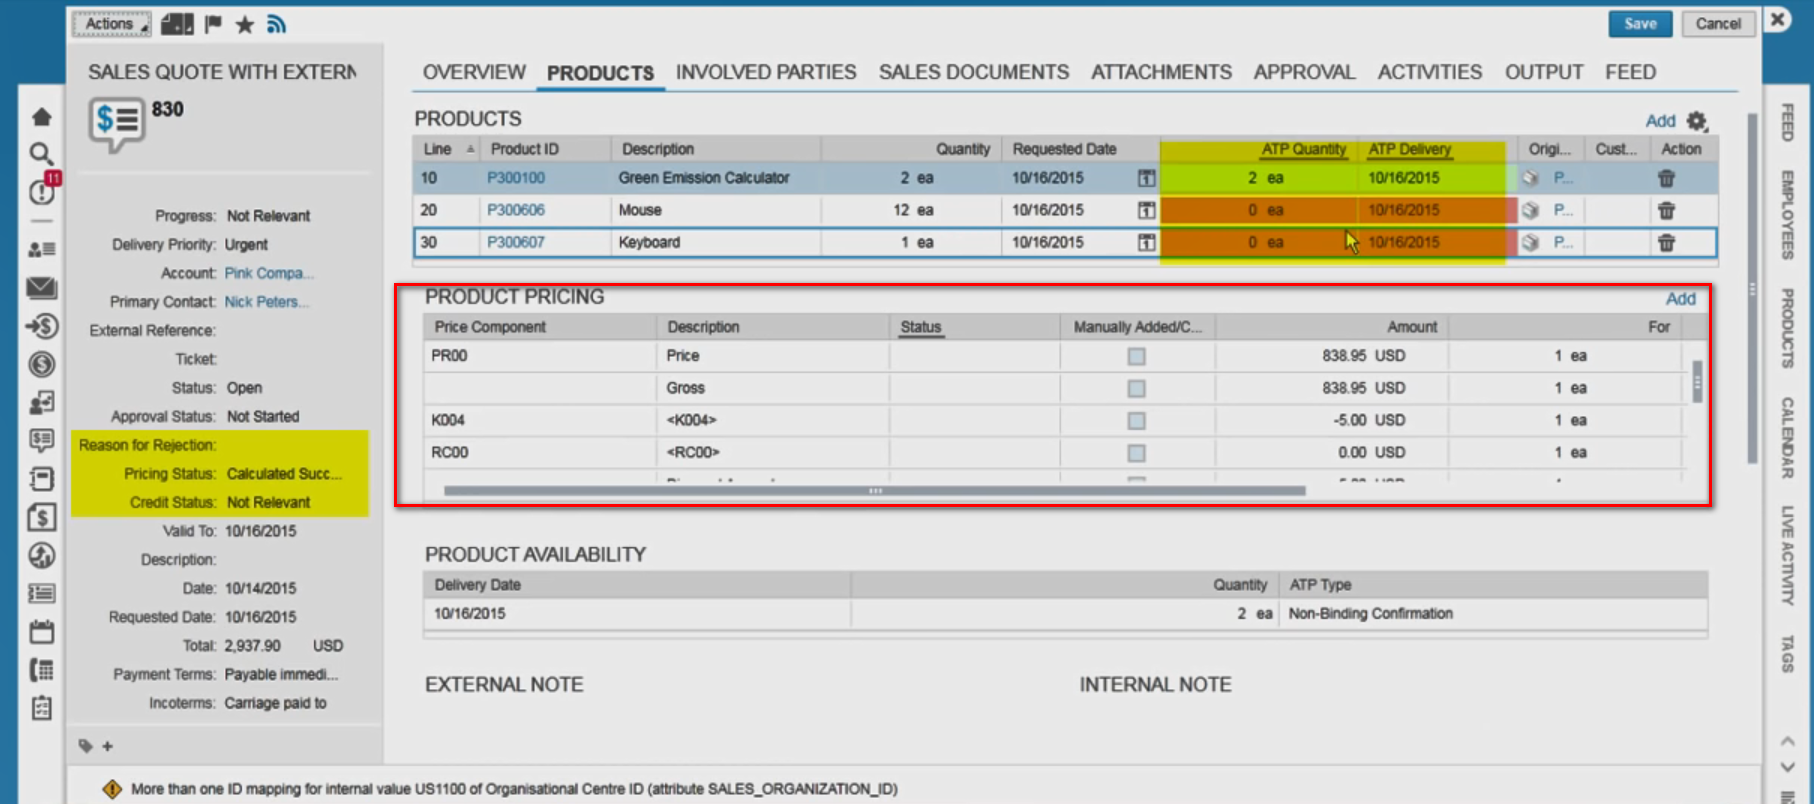Open the mail envelope icon in sidebar

click(x=41, y=288)
